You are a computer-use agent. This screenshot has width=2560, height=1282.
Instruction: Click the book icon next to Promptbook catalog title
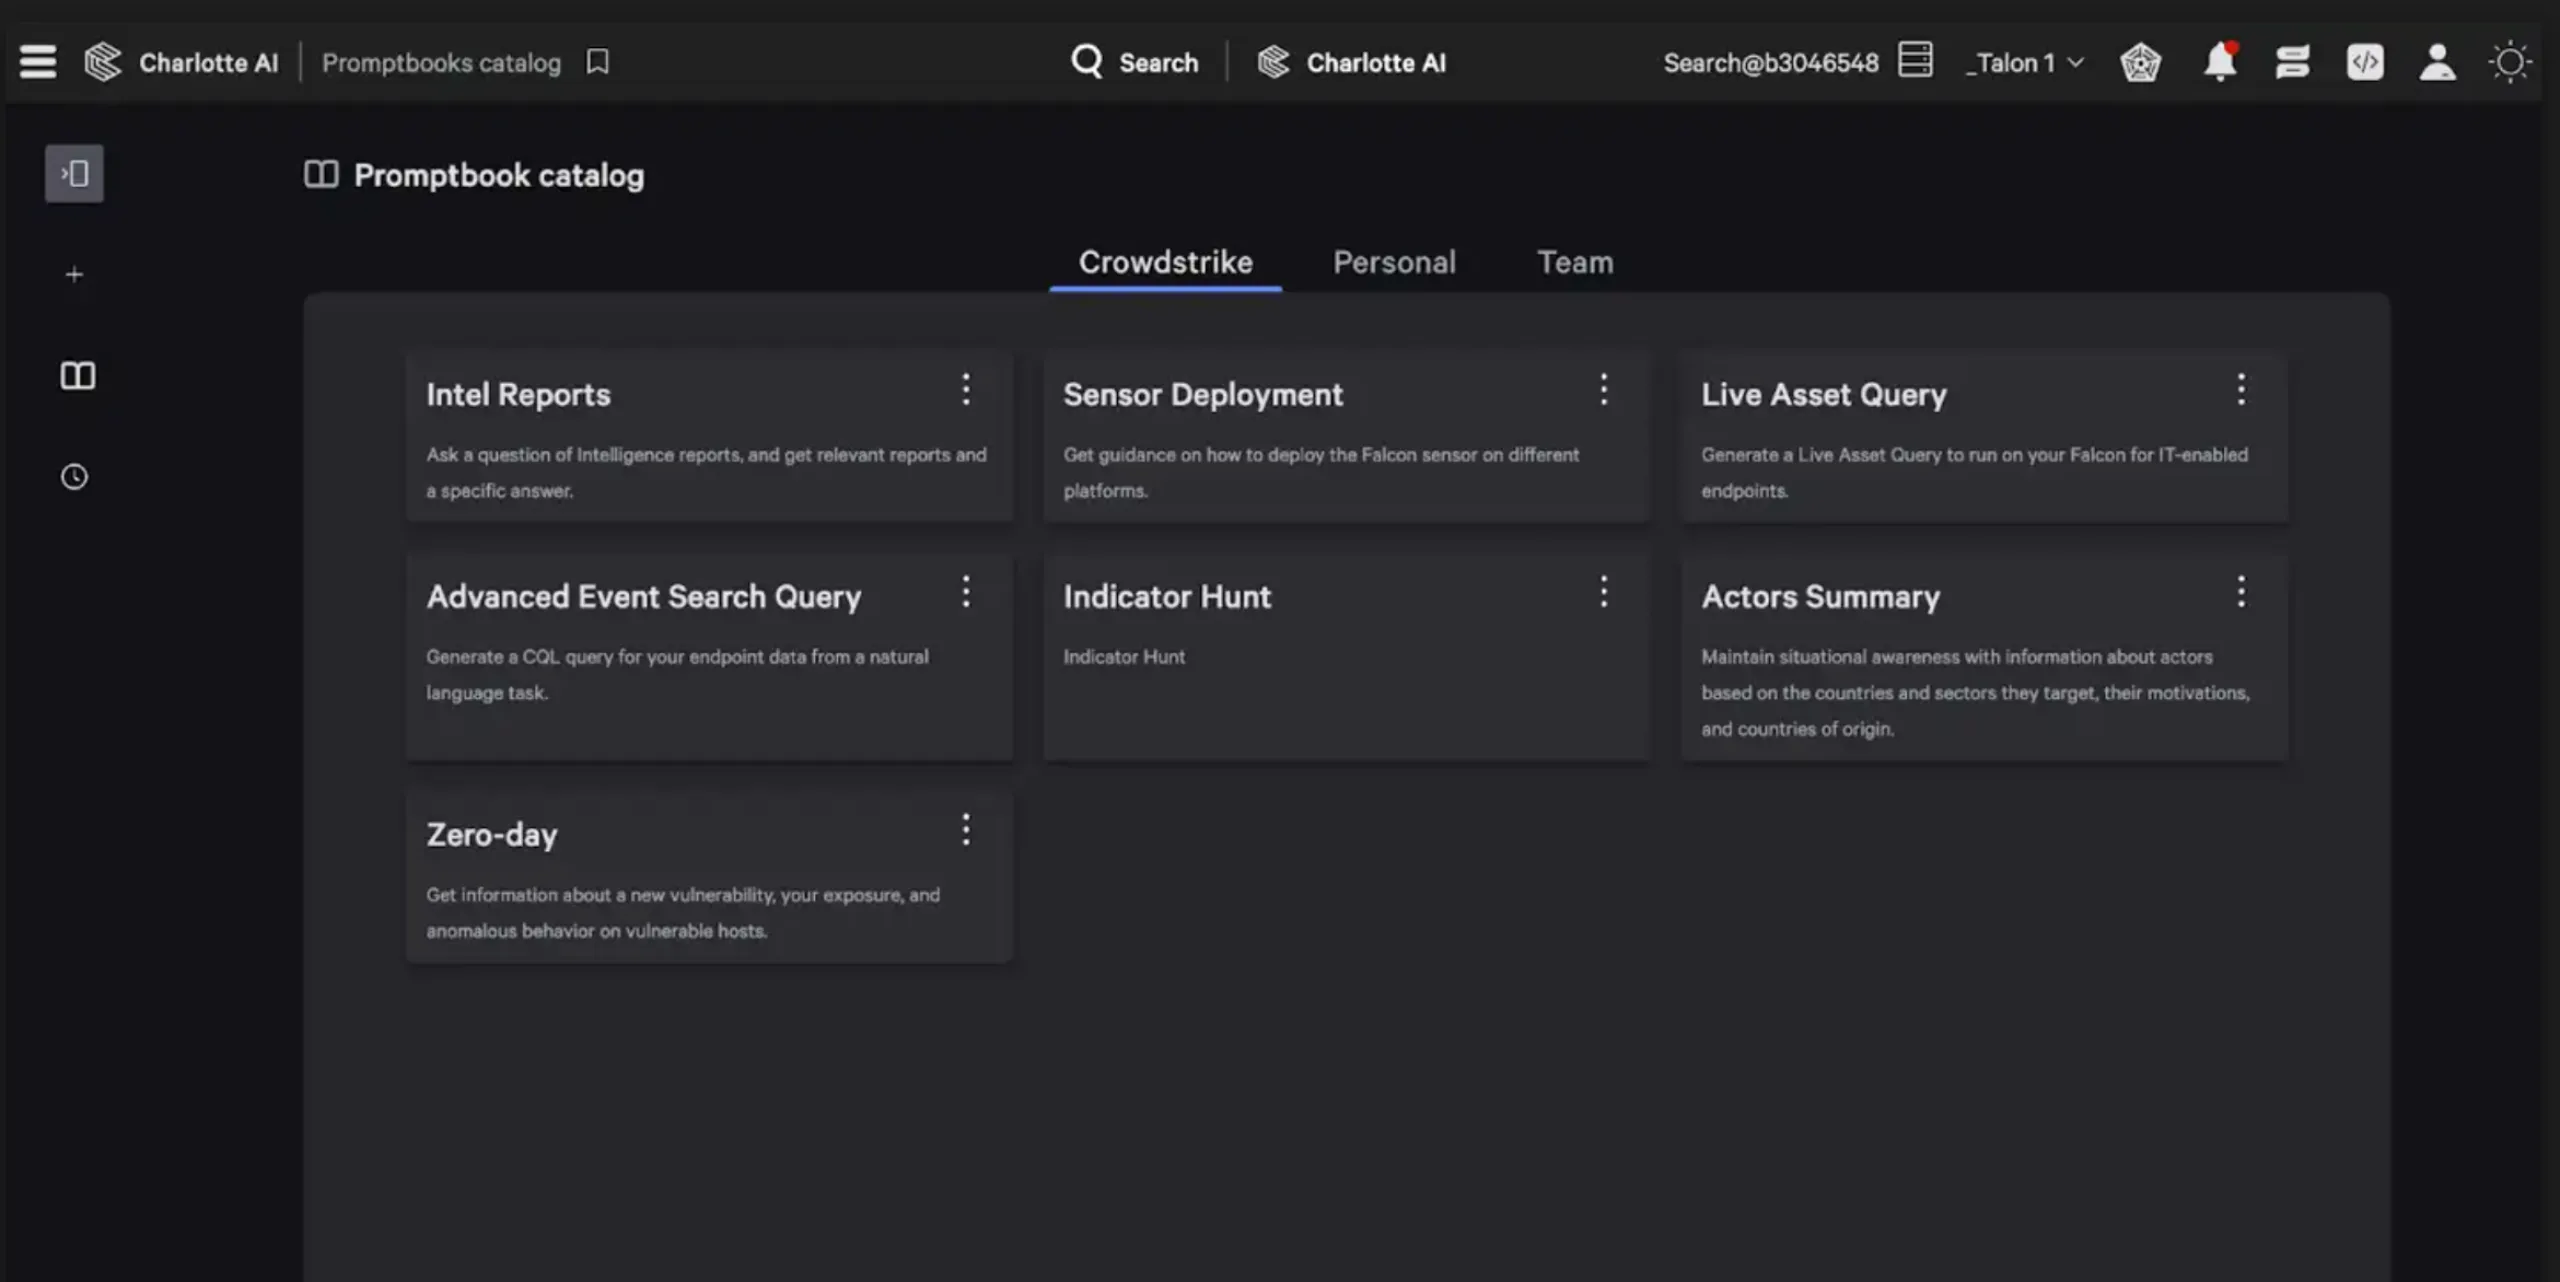[321, 174]
